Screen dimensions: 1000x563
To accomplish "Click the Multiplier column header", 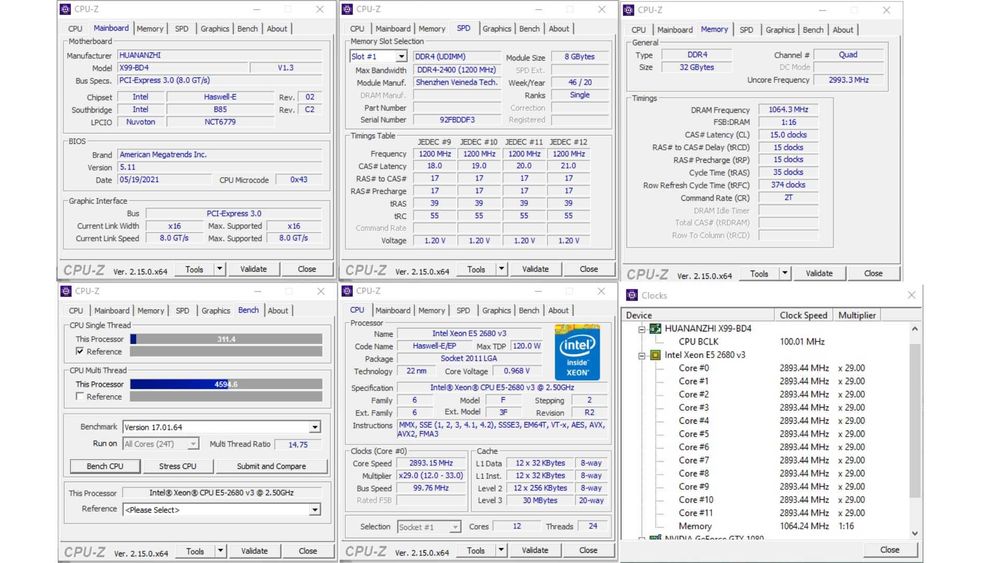I will coord(857,315).
